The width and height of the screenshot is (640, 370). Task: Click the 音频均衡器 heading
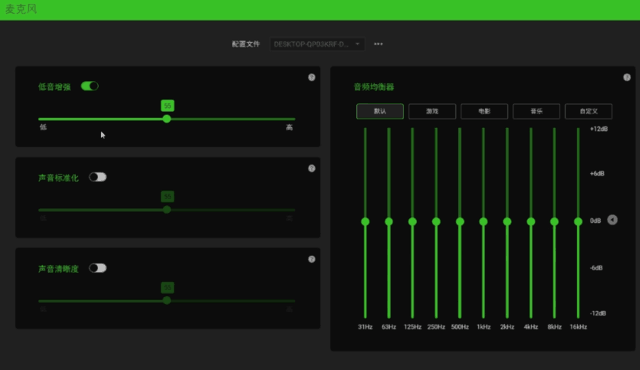coord(374,87)
